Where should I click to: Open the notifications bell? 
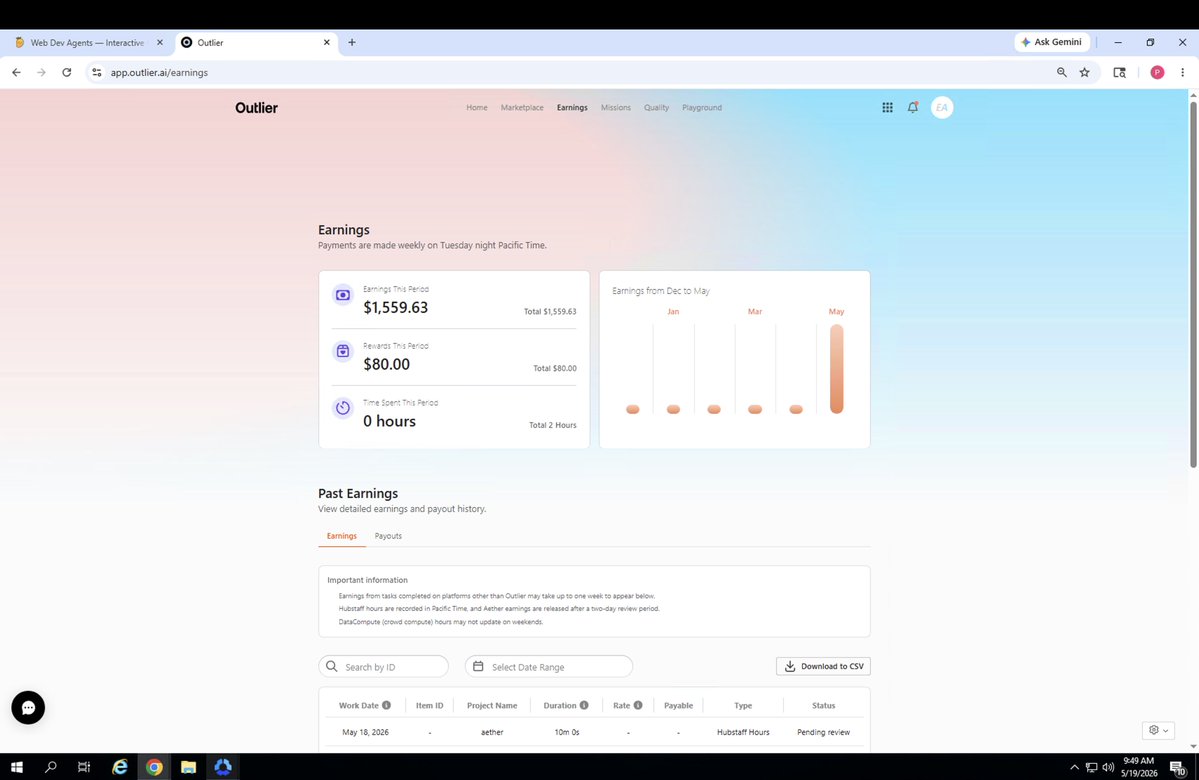pyautogui.click(x=912, y=108)
